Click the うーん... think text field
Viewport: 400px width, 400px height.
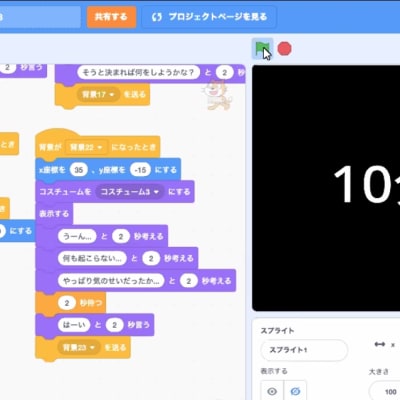(77, 236)
